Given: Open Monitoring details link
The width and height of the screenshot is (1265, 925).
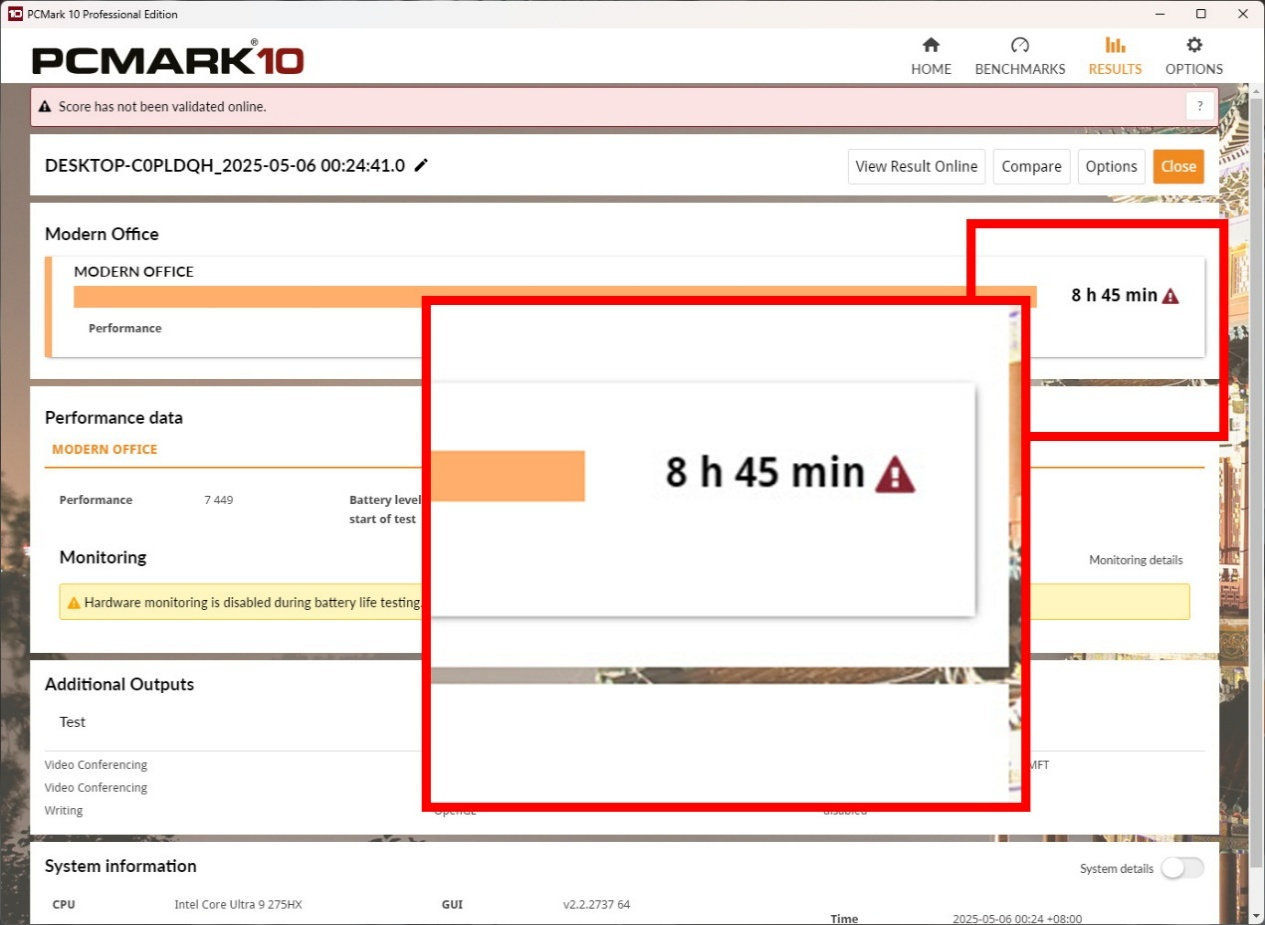Looking at the screenshot, I should click(x=1135, y=560).
